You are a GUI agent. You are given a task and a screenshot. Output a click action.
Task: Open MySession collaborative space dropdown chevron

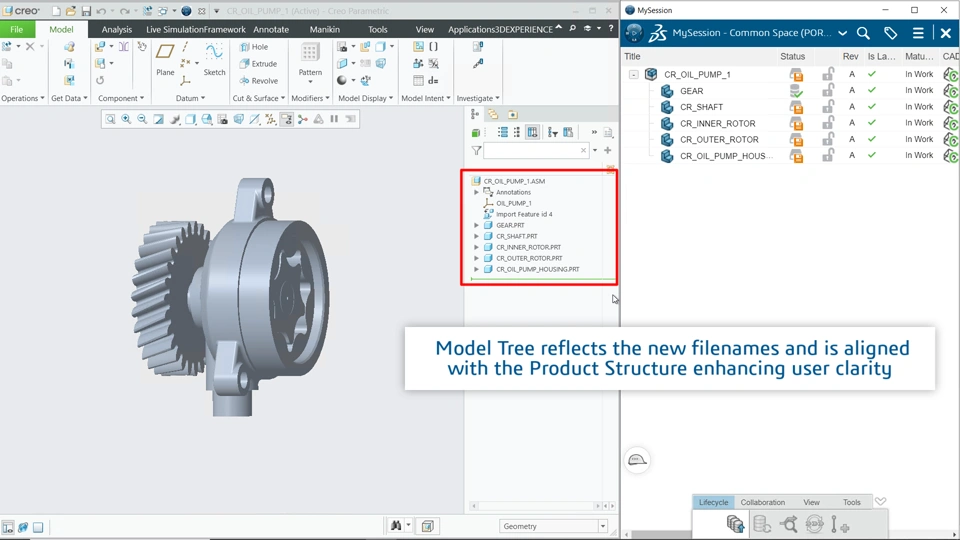pos(842,33)
